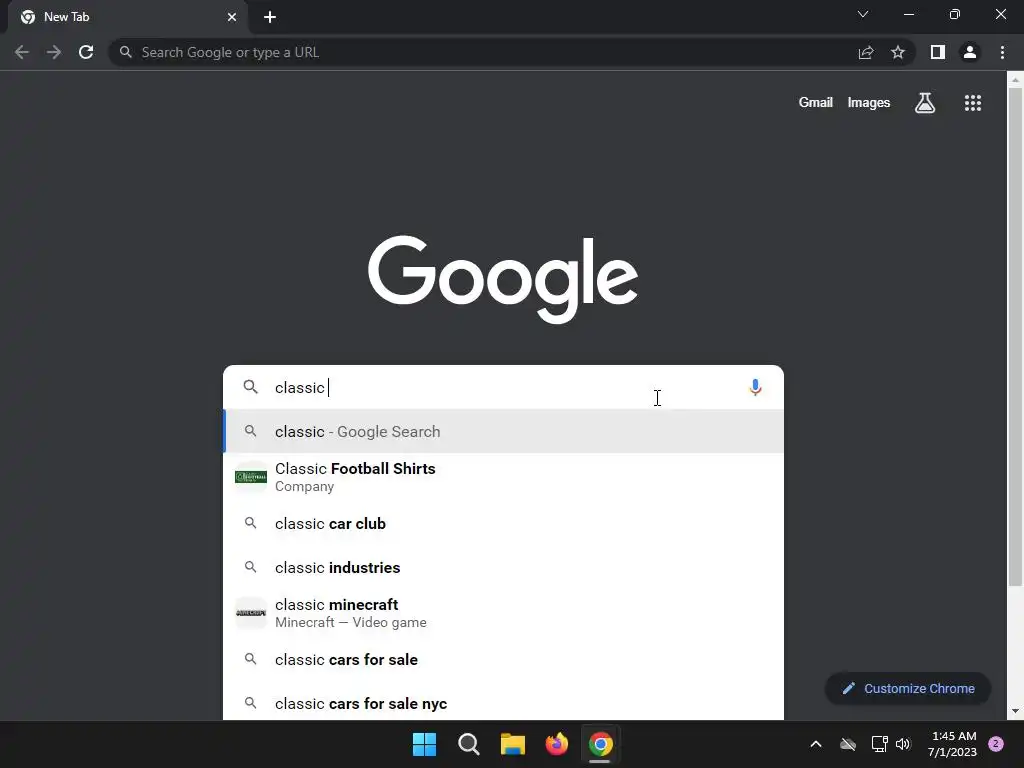Open the network status tray icon
Screen dimensions: 1024x768
(879, 744)
